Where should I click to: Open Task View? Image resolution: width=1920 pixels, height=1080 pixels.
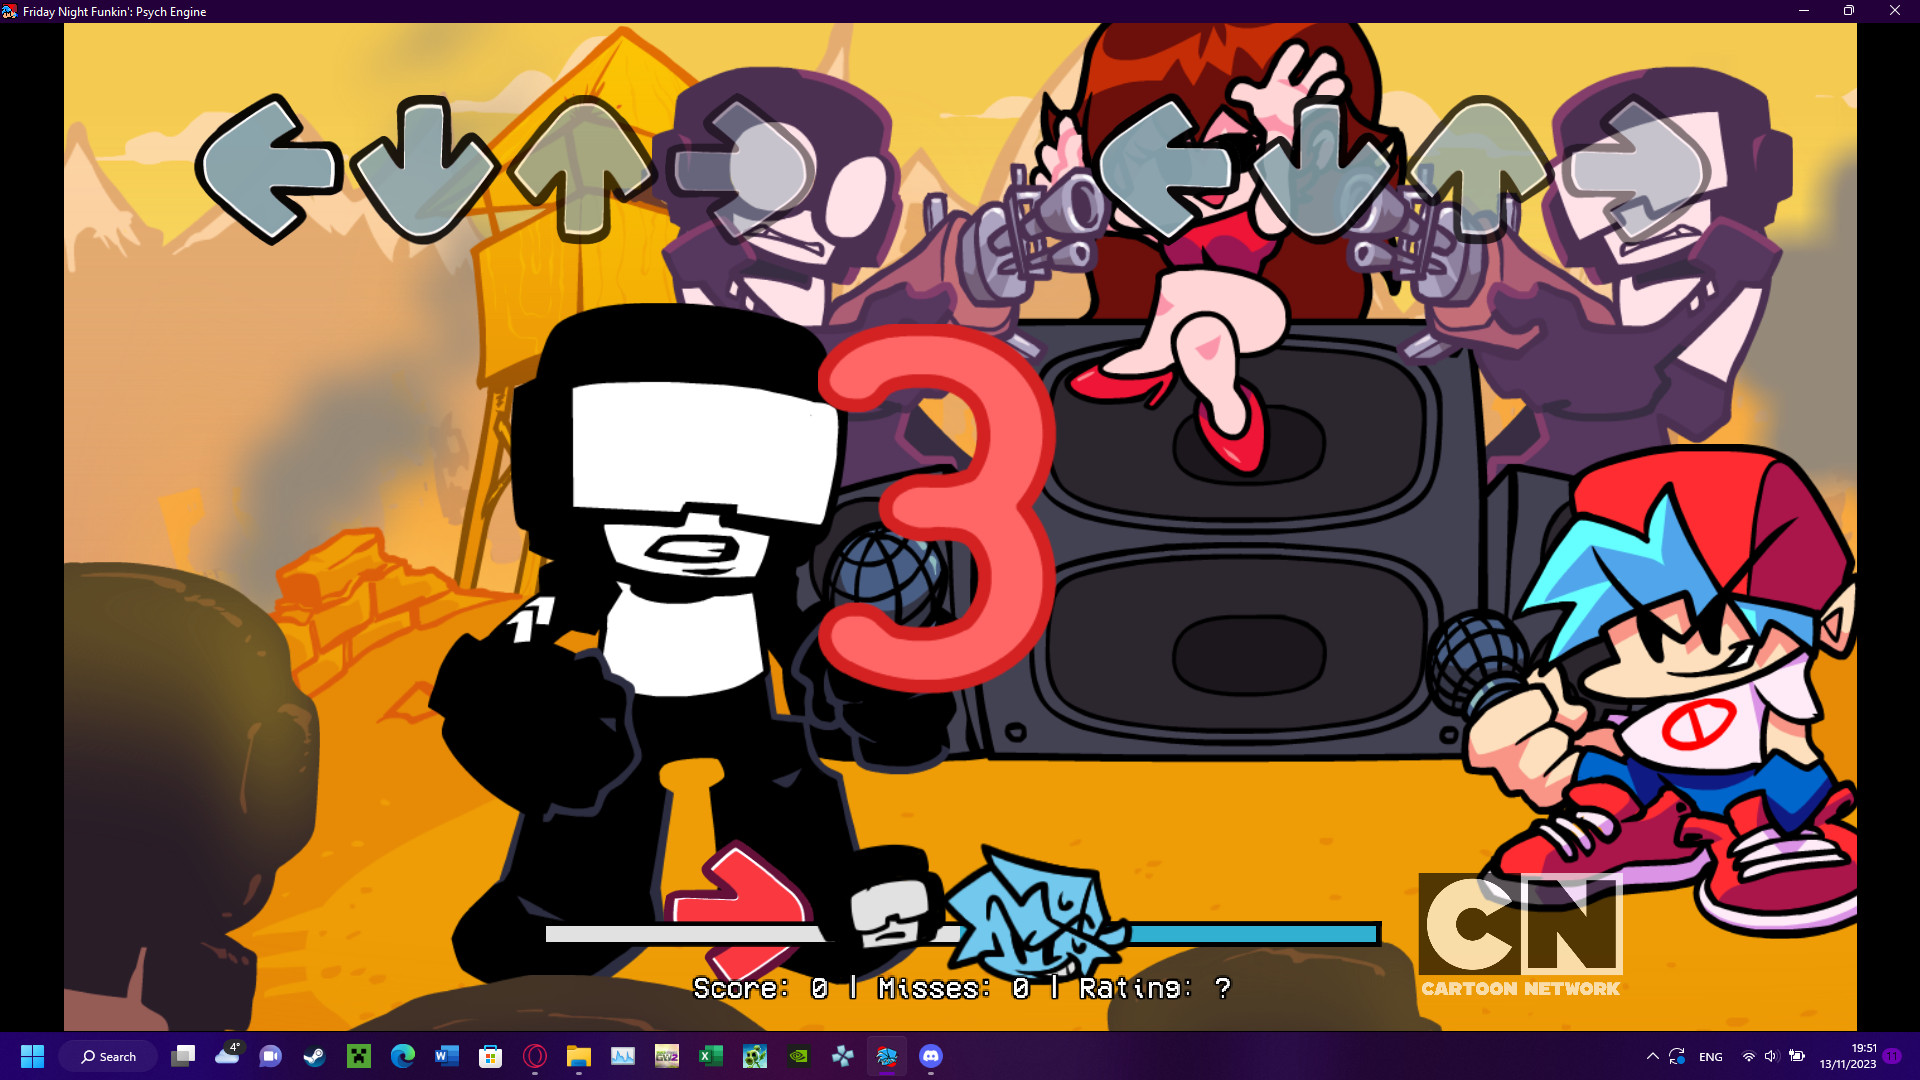click(x=185, y=1056)
